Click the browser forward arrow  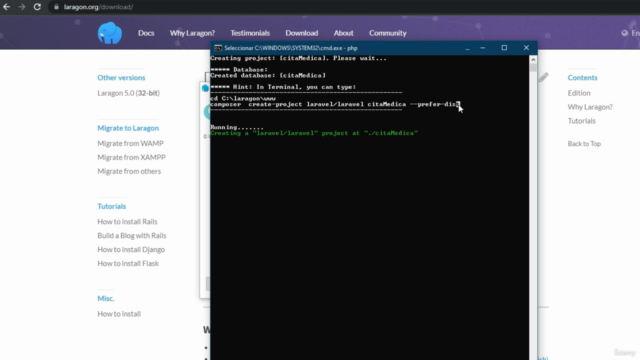[x=22, y=7]
